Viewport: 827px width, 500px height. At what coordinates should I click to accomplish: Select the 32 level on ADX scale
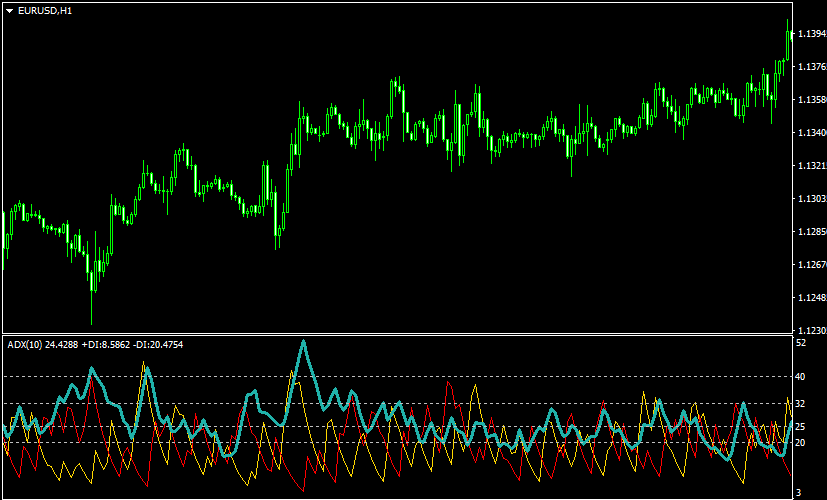click(801, 404)
